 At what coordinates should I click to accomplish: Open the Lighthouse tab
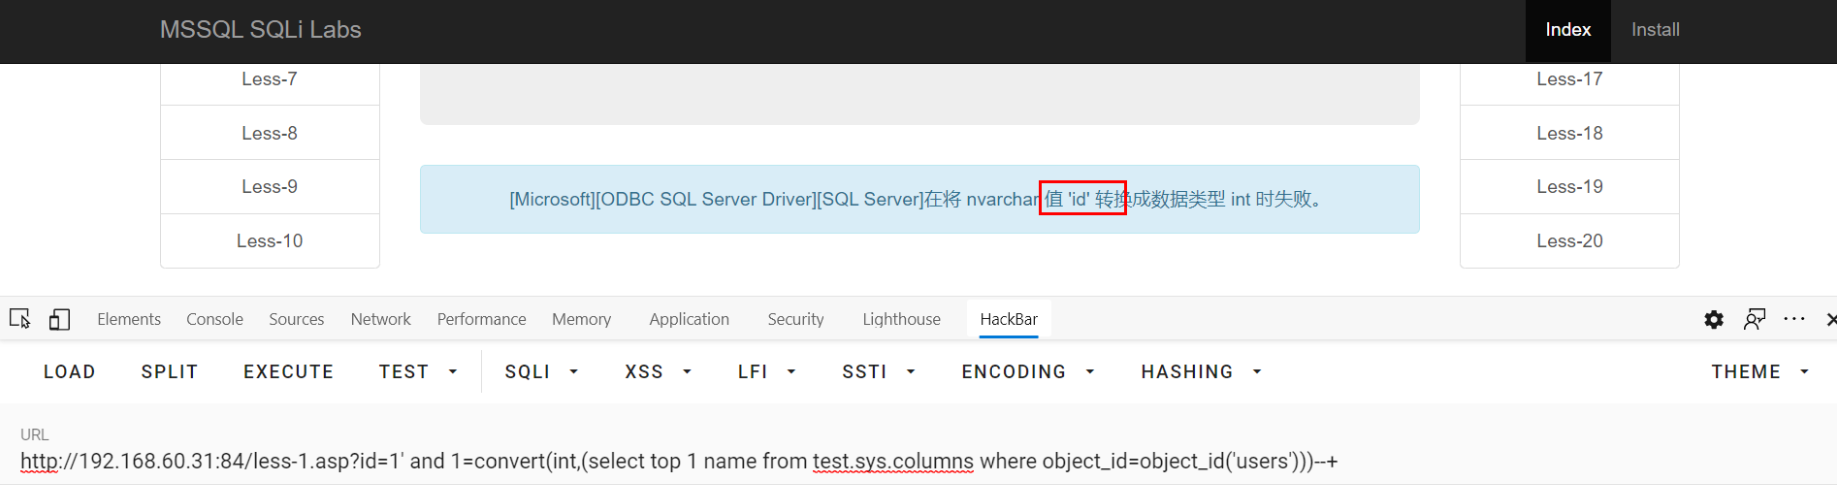point(902,319)
